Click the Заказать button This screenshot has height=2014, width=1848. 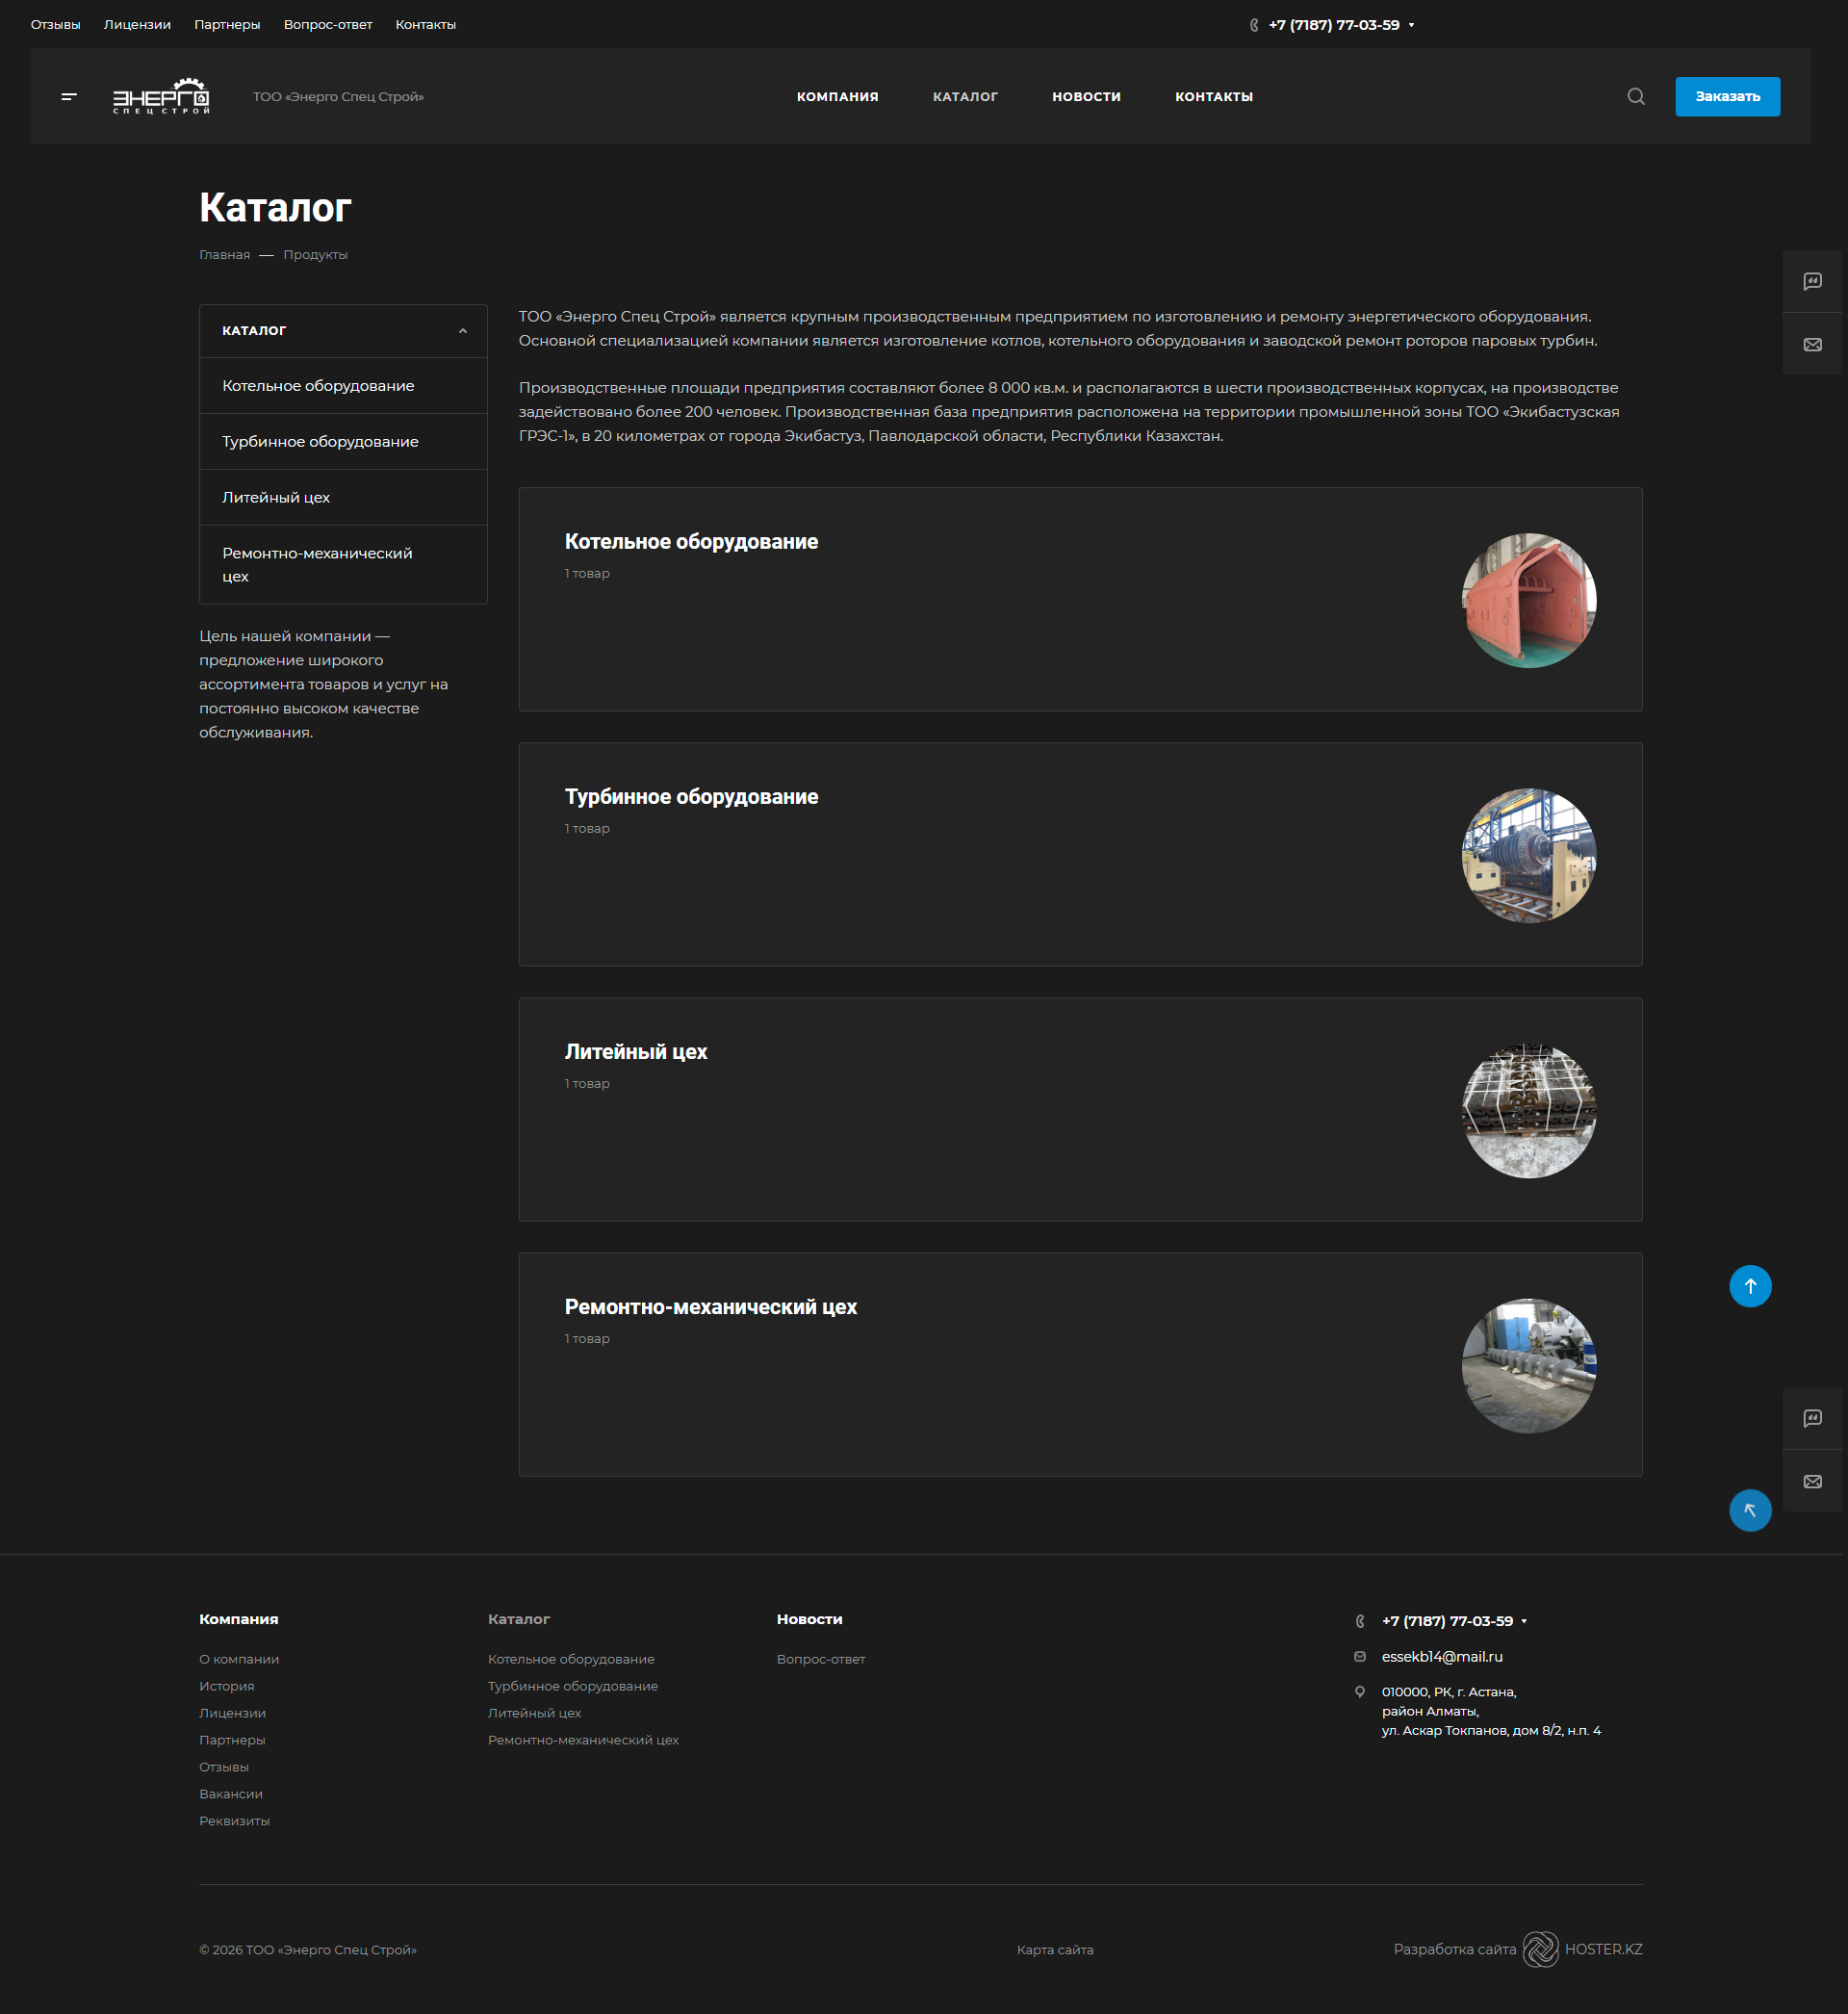point(1726,97)
